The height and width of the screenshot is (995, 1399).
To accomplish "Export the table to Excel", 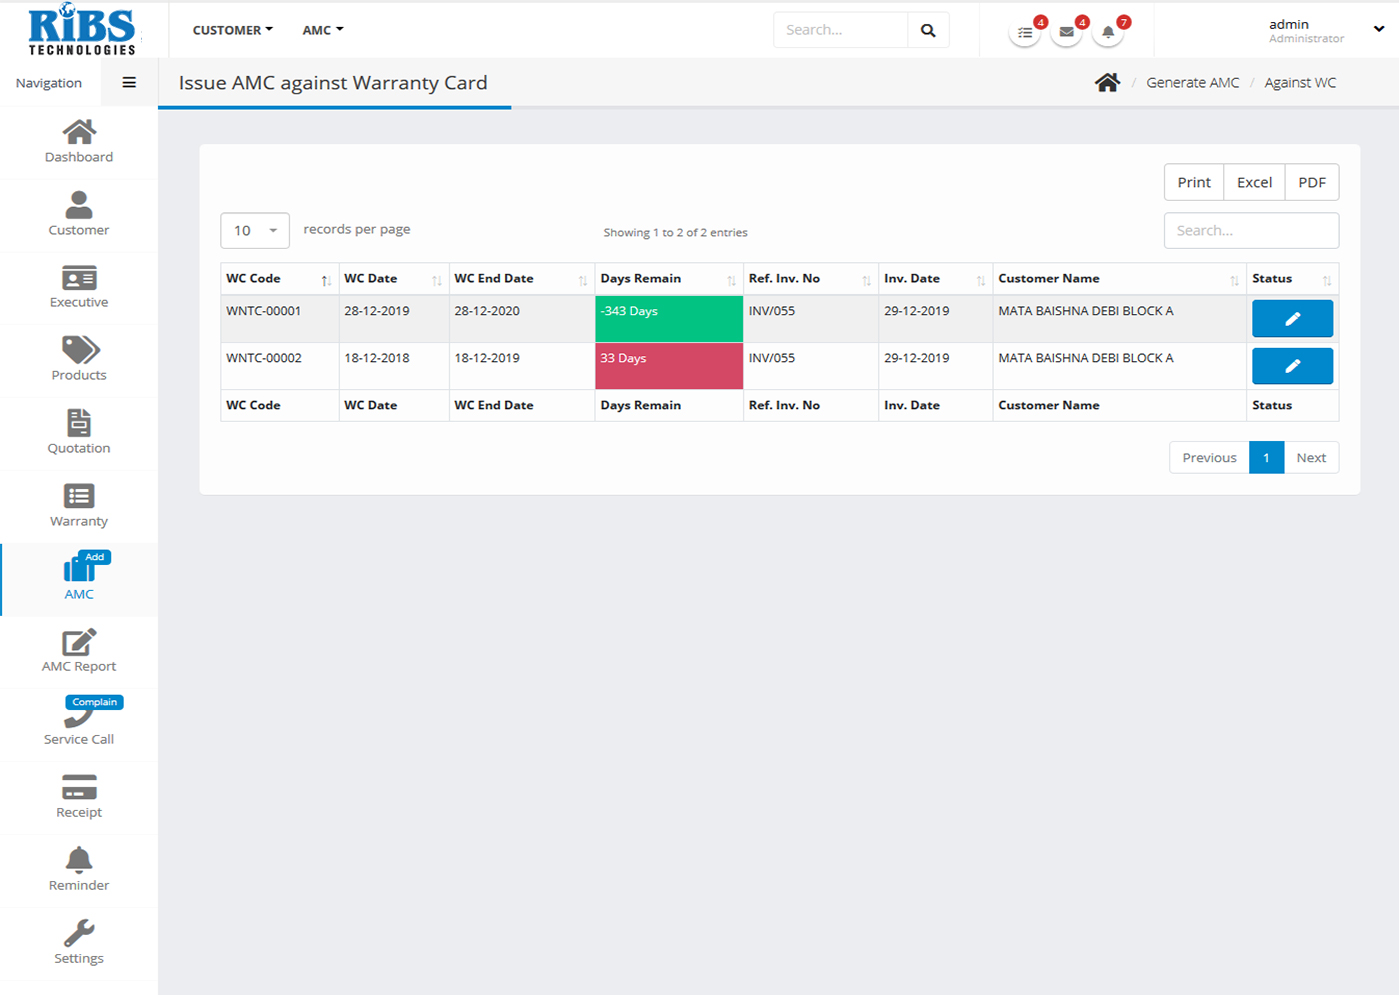I will tap(1254, 182).
